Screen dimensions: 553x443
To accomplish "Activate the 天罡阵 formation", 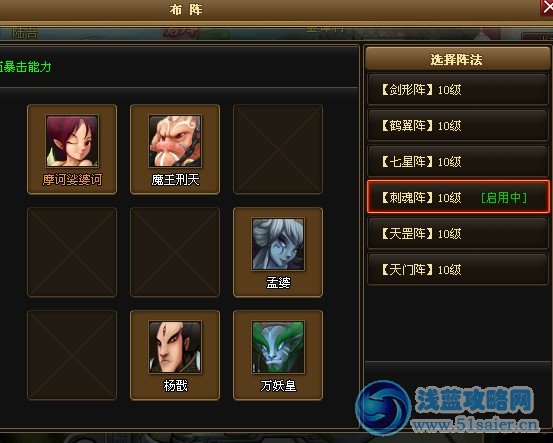I will tap(458, 233).
